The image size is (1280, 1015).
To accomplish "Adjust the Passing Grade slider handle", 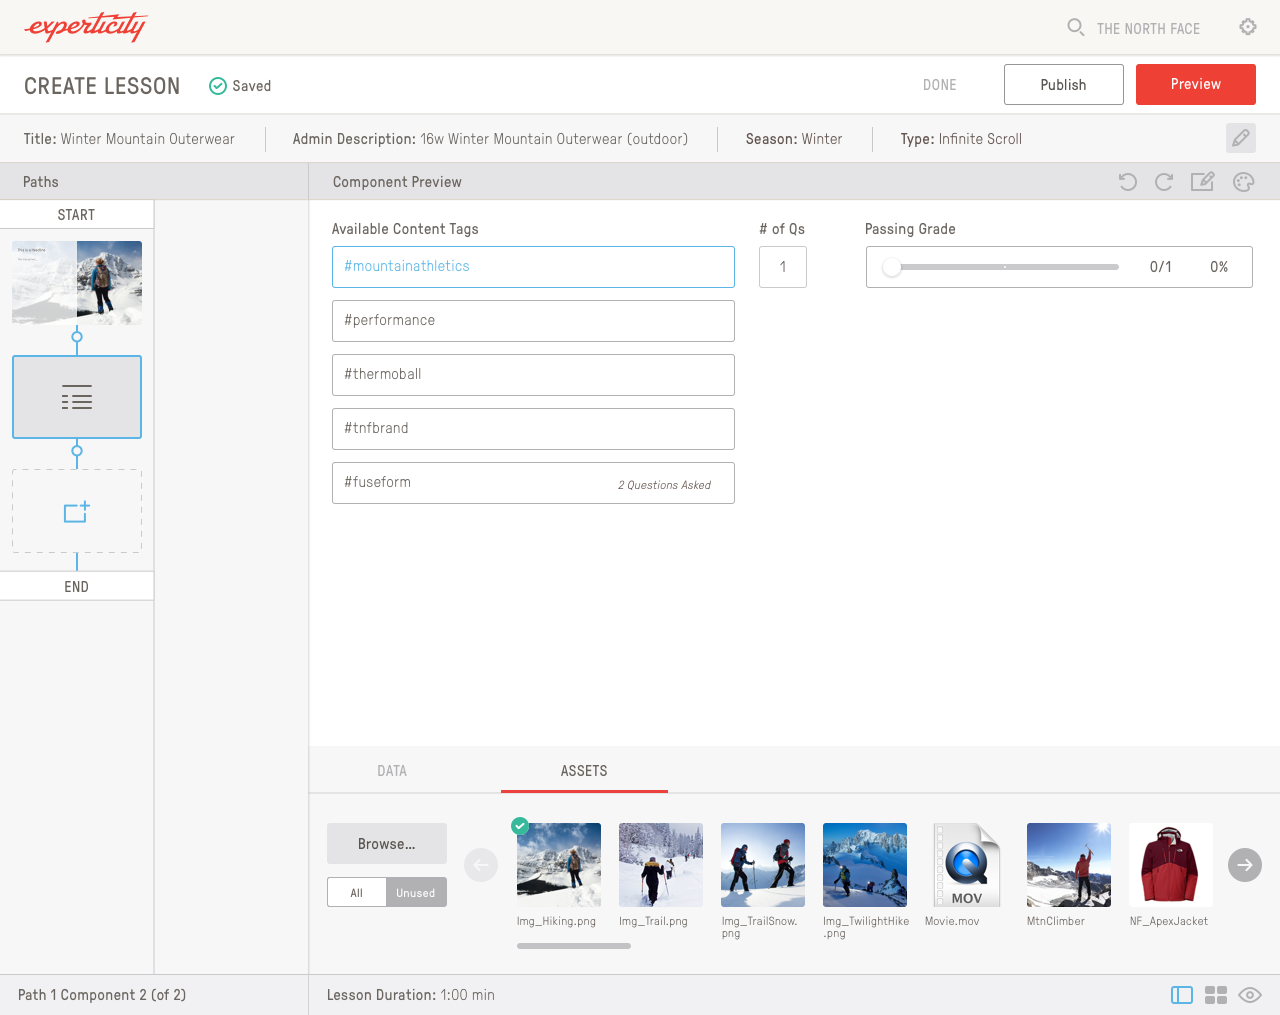I will coord(892,267).
